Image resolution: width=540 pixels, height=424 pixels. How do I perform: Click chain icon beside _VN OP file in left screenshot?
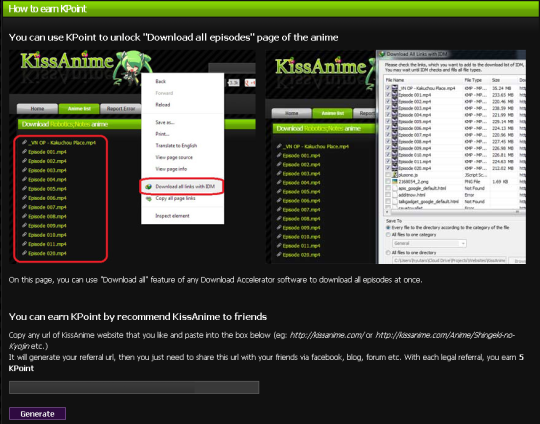coord(24,142)
